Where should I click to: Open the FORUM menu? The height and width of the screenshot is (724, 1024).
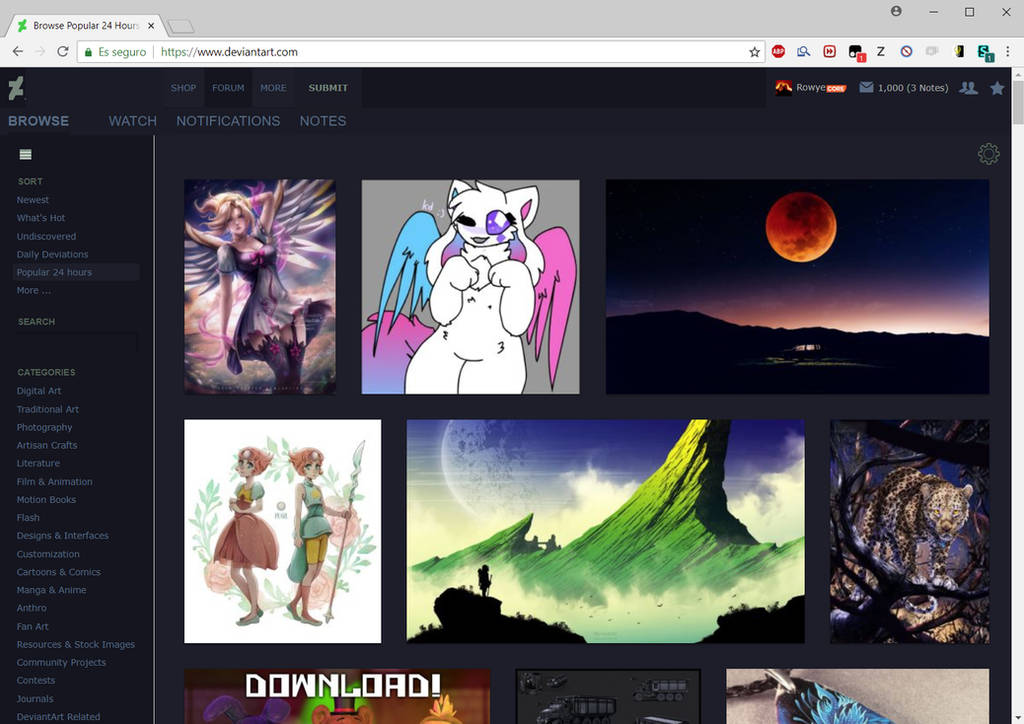pos(228,88)
